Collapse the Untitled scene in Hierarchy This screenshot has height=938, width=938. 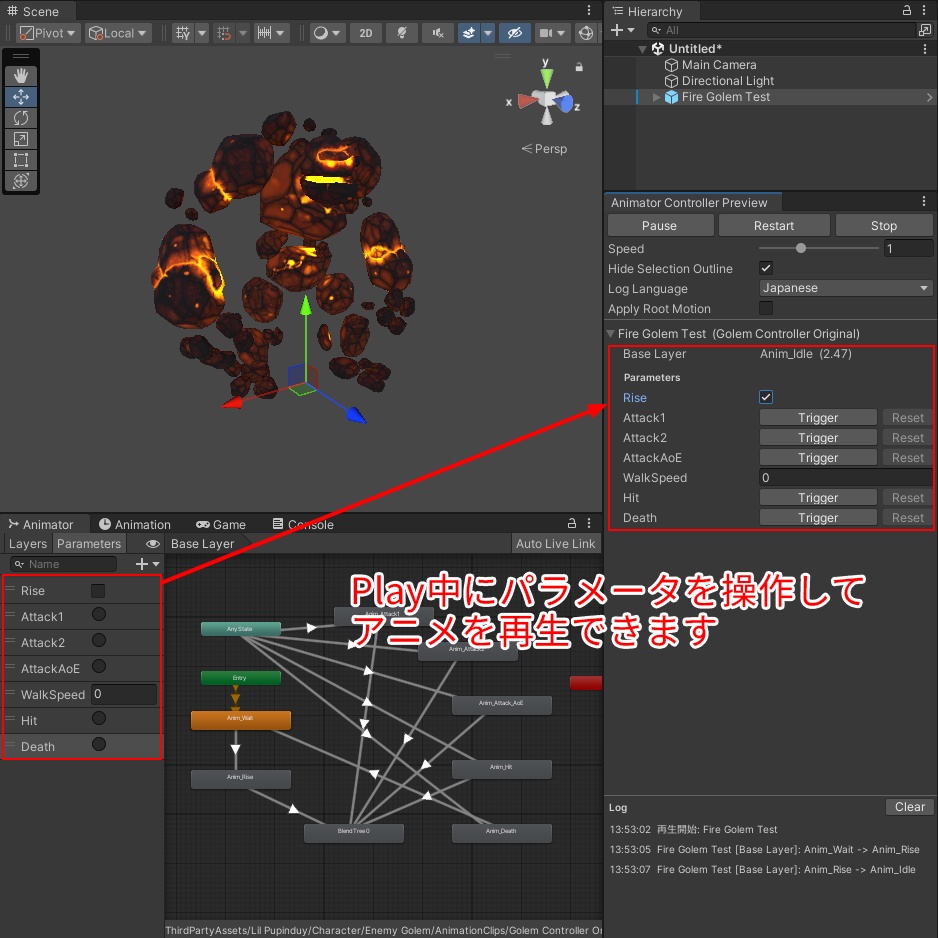[642, 49]
